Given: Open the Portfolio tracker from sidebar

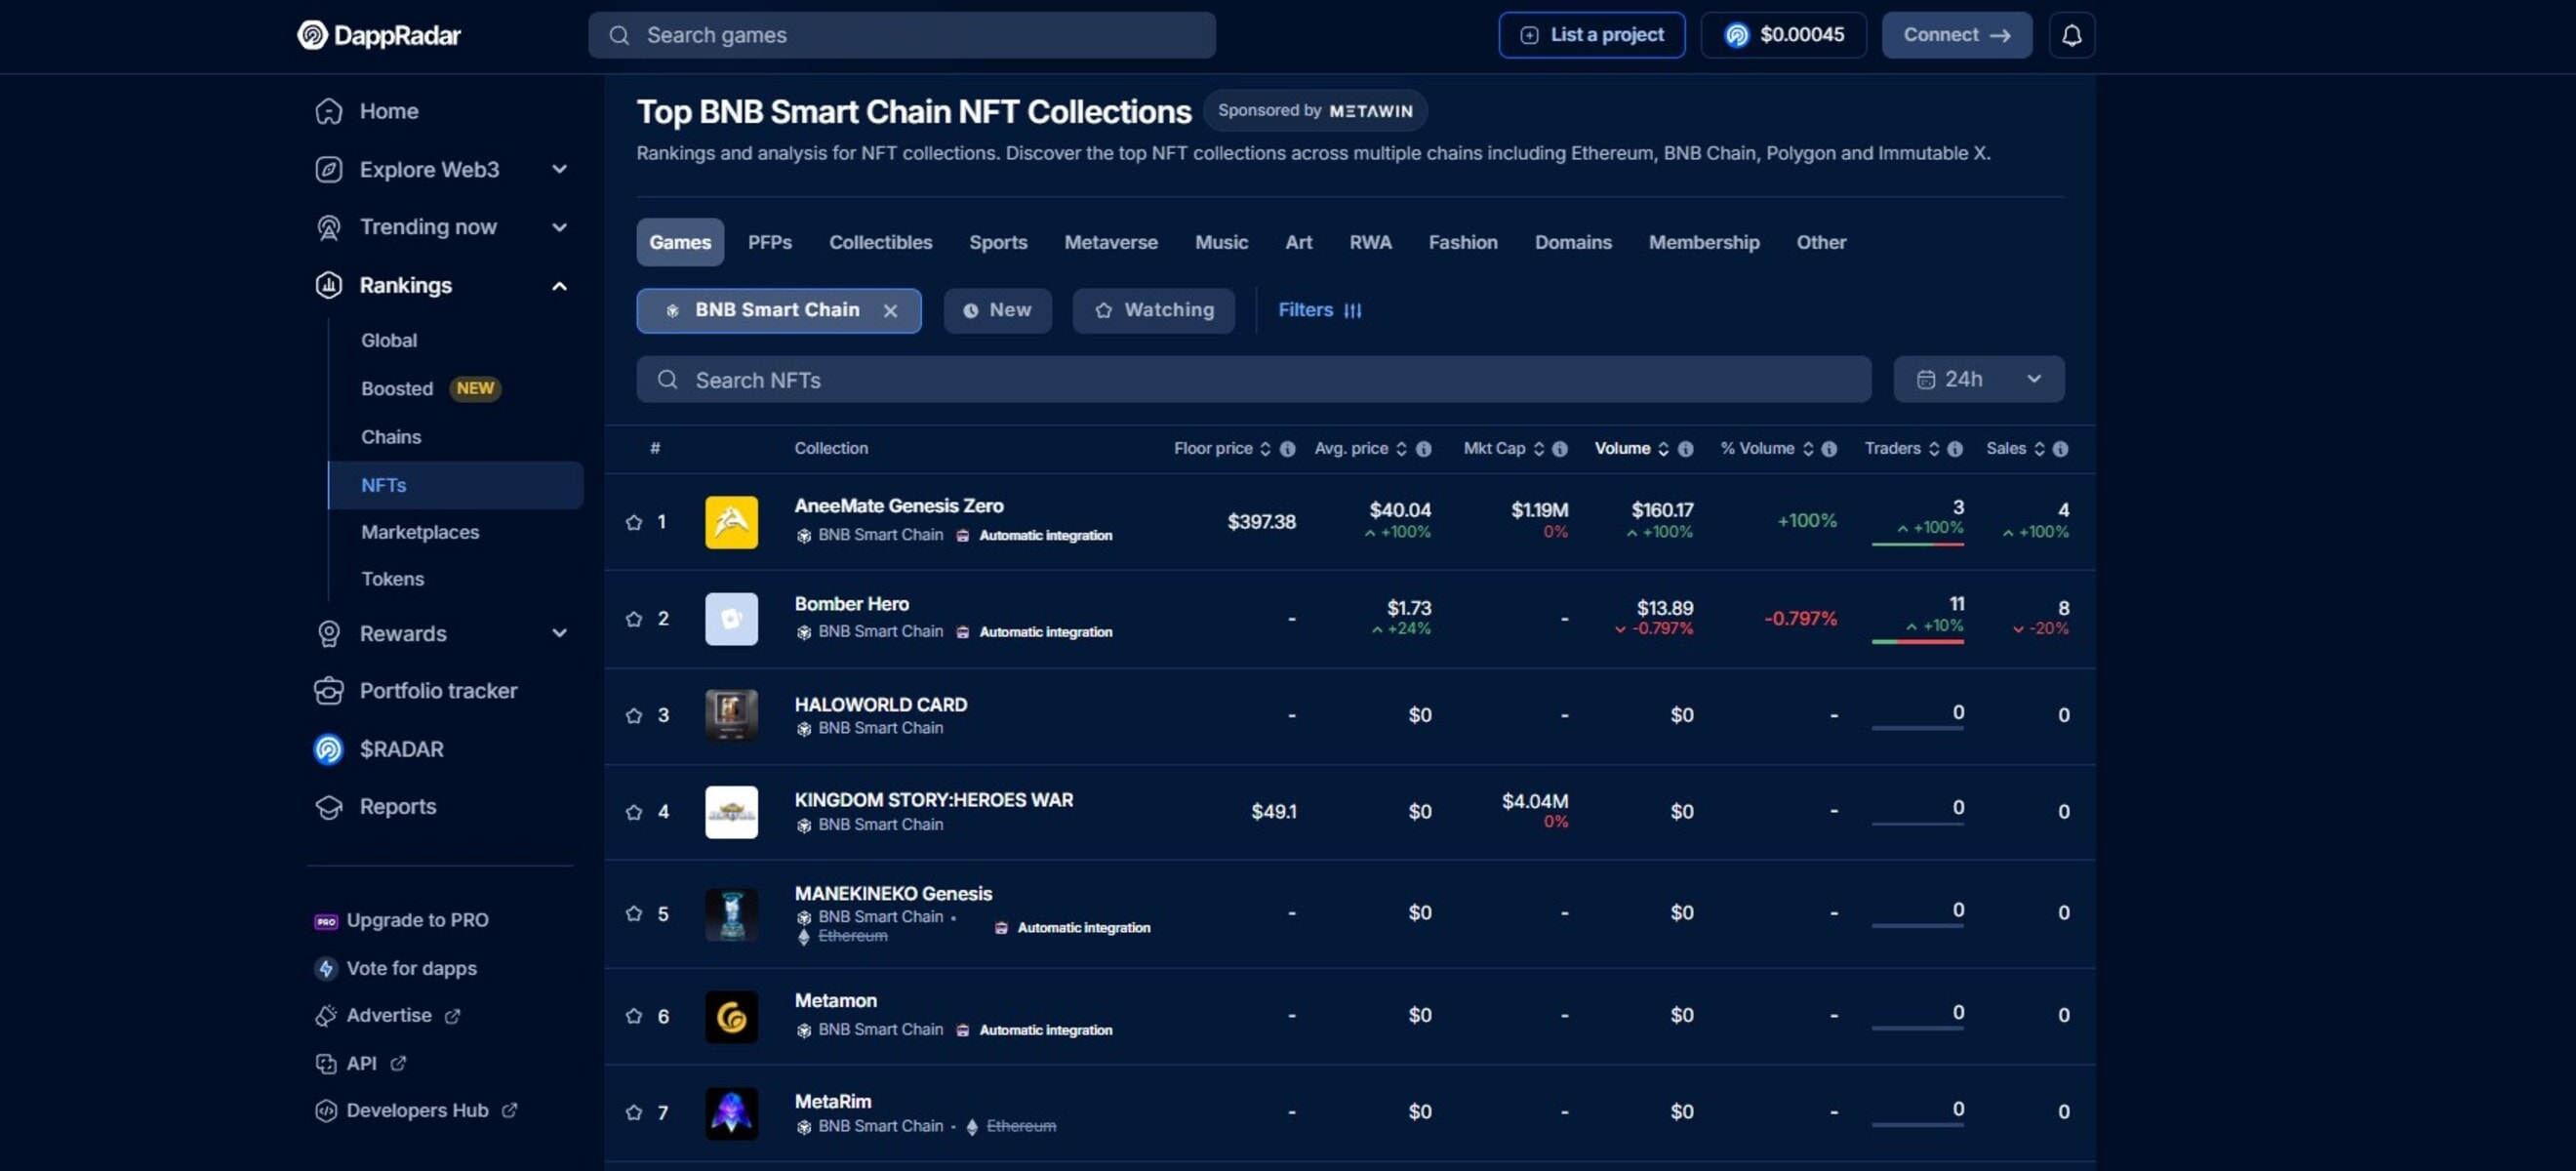Looking at the screenshot, I should coord(438,690).
